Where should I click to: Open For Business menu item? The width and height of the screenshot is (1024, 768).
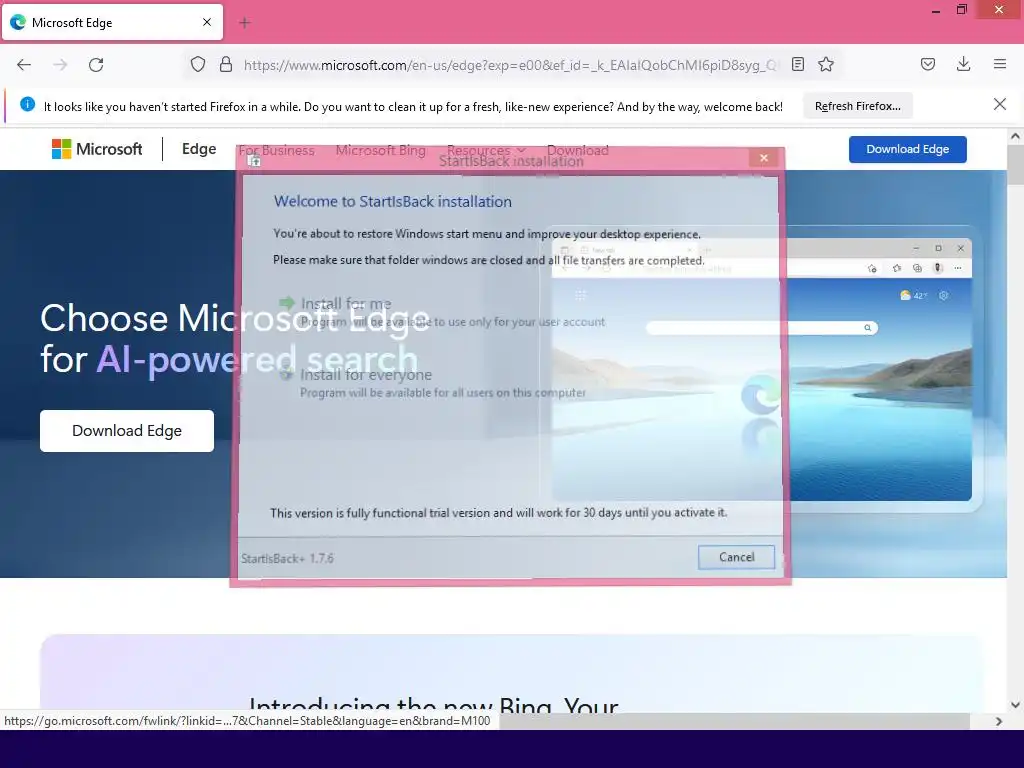276,150
